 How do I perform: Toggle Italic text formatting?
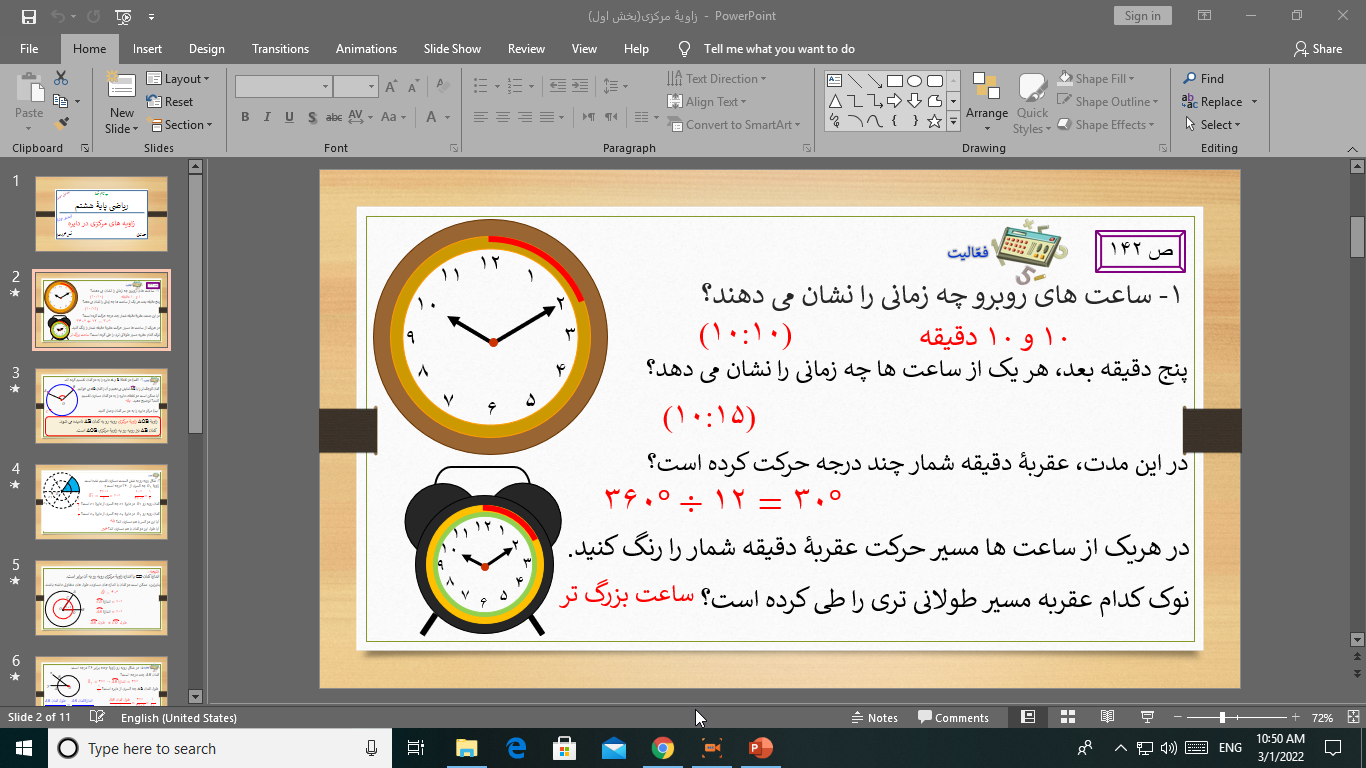pos(267,117)
